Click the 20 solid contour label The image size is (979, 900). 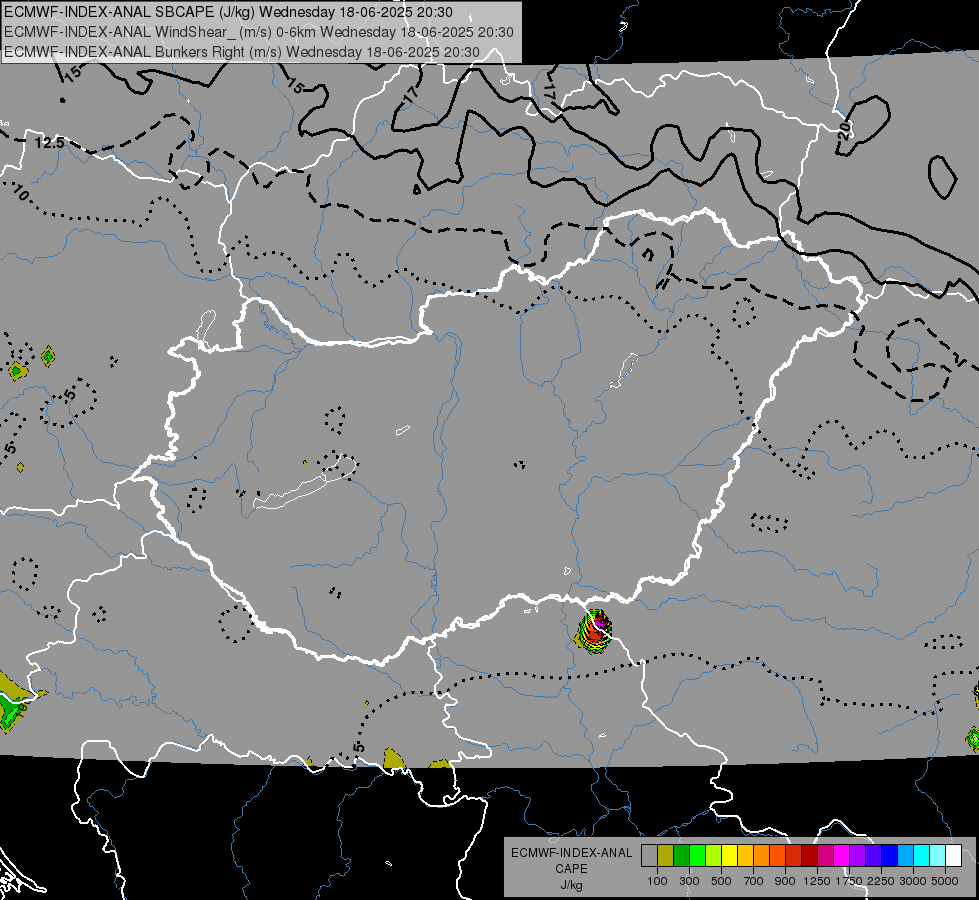click(845, 129)
